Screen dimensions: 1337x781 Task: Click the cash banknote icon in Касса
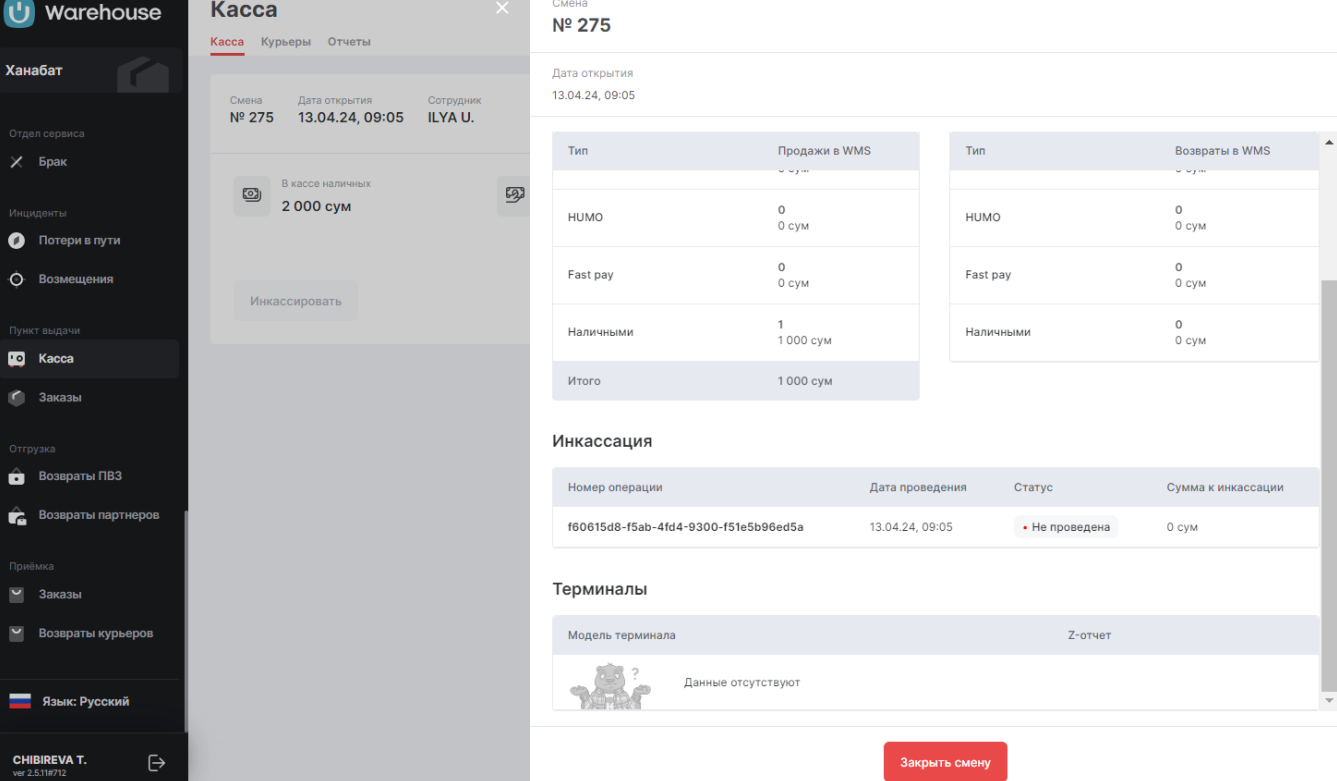pyautogui.click(x=252, y=196)
